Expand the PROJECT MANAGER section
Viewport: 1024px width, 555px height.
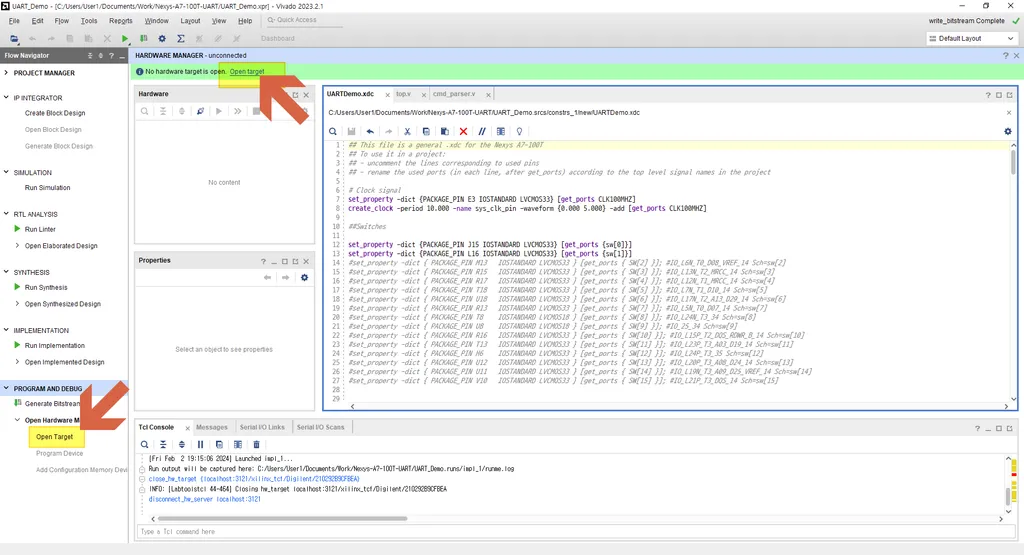click(x=7, y=72)
